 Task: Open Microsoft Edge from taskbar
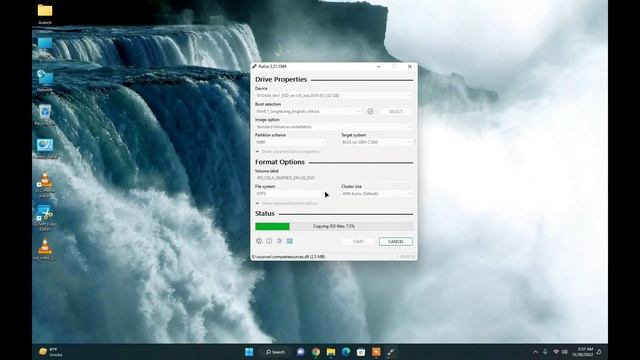346,352
